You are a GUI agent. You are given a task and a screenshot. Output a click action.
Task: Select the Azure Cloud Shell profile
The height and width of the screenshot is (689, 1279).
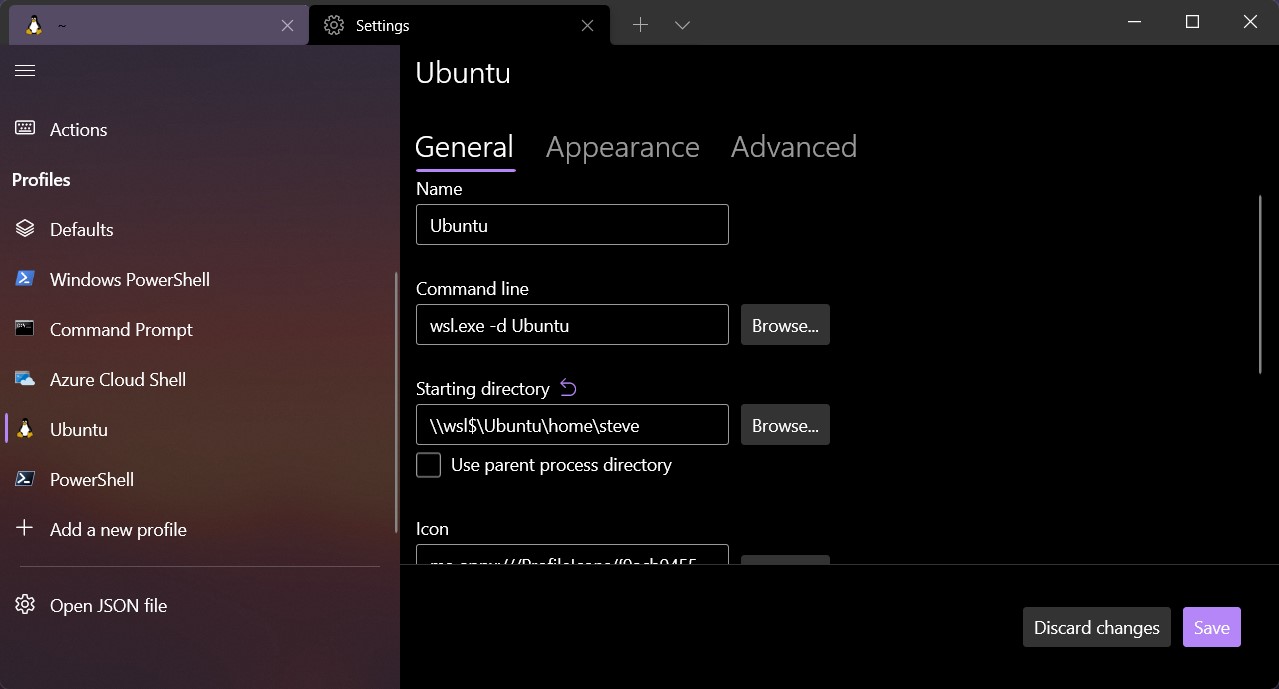coord(200,379)
